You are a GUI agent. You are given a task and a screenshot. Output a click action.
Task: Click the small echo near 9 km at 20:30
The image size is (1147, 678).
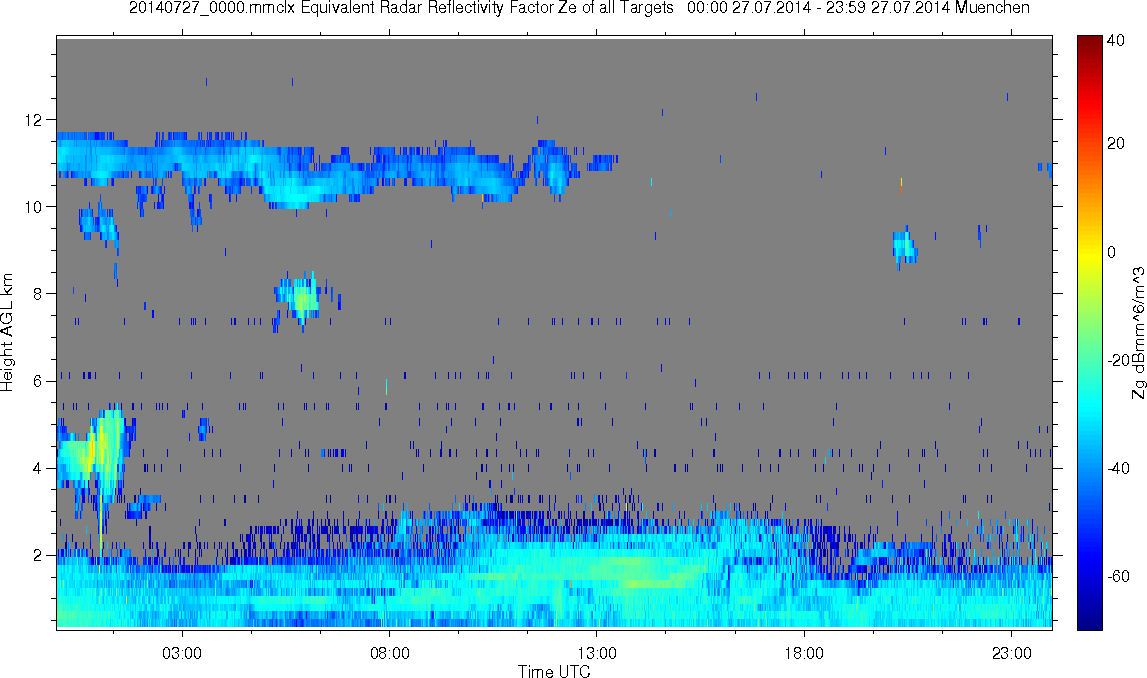click(x=905, y=246)
